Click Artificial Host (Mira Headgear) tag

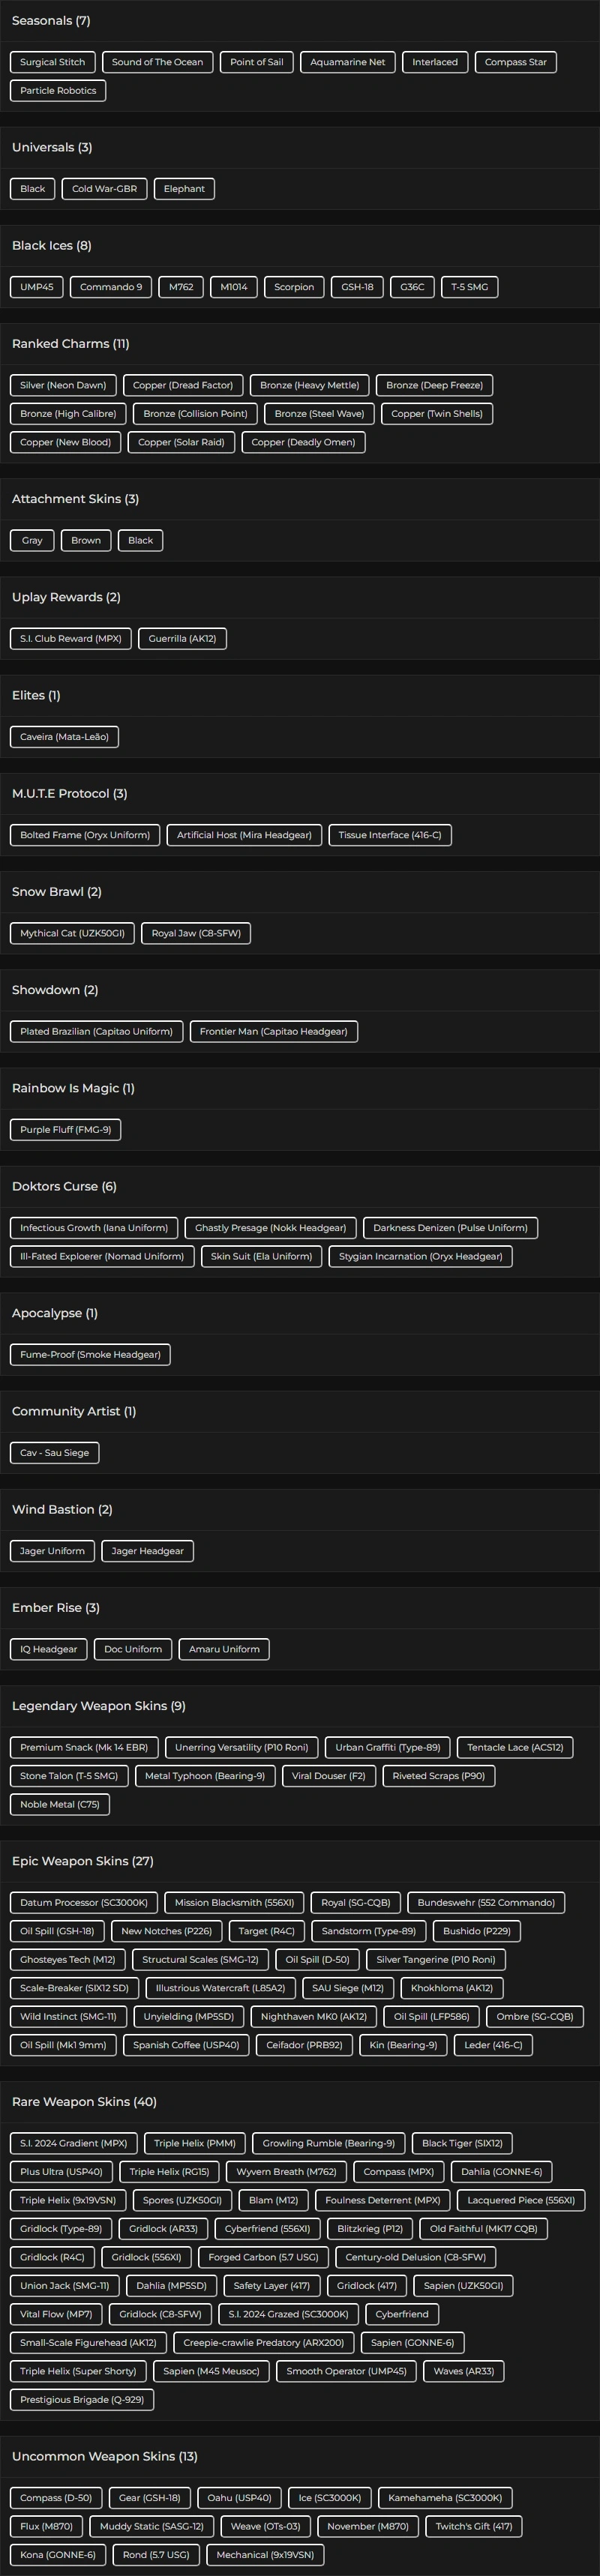click(244, 835)
